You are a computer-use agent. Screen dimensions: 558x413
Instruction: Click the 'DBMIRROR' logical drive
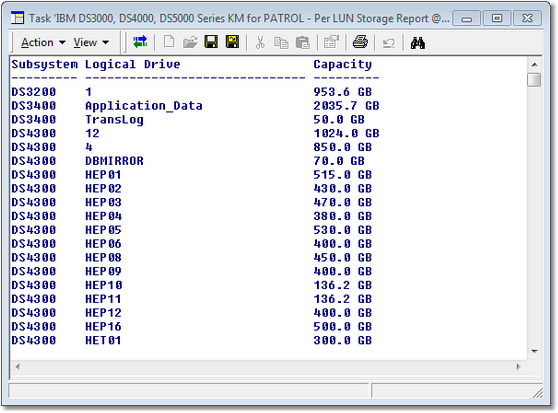tap(114, 161)
